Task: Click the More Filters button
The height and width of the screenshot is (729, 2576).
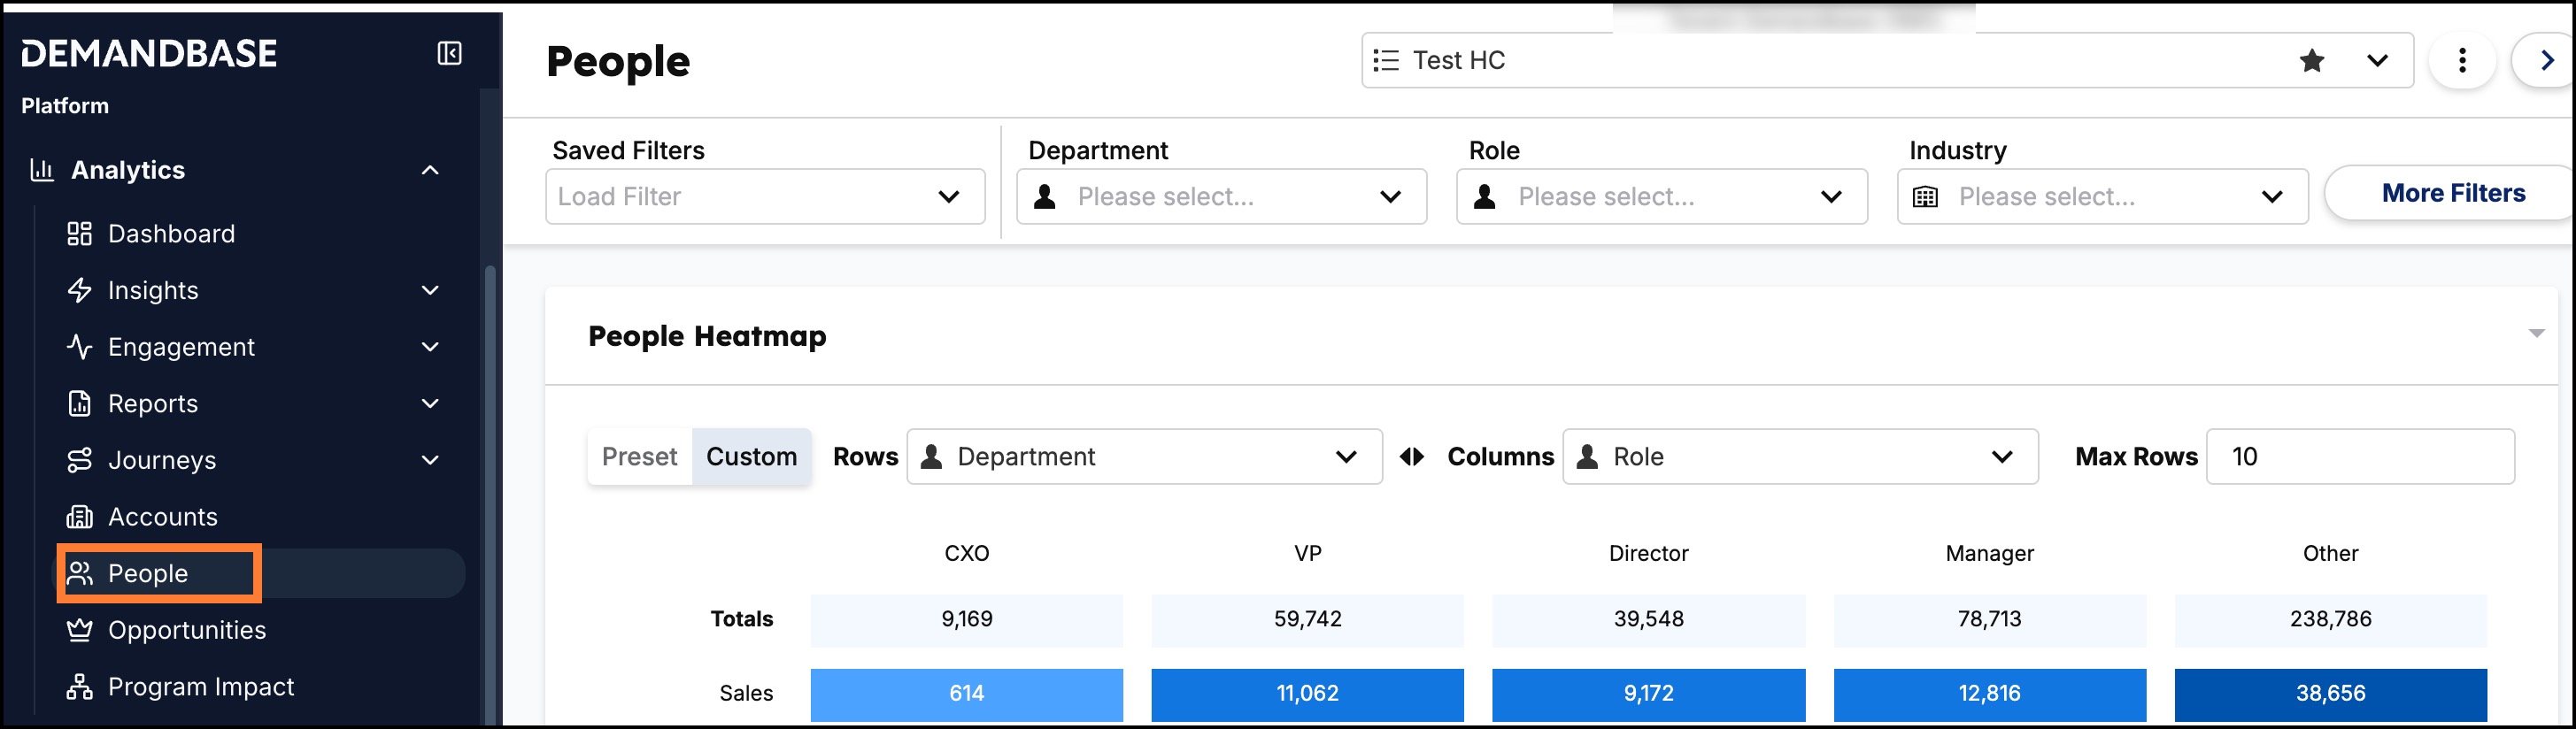Action: 2452,193
